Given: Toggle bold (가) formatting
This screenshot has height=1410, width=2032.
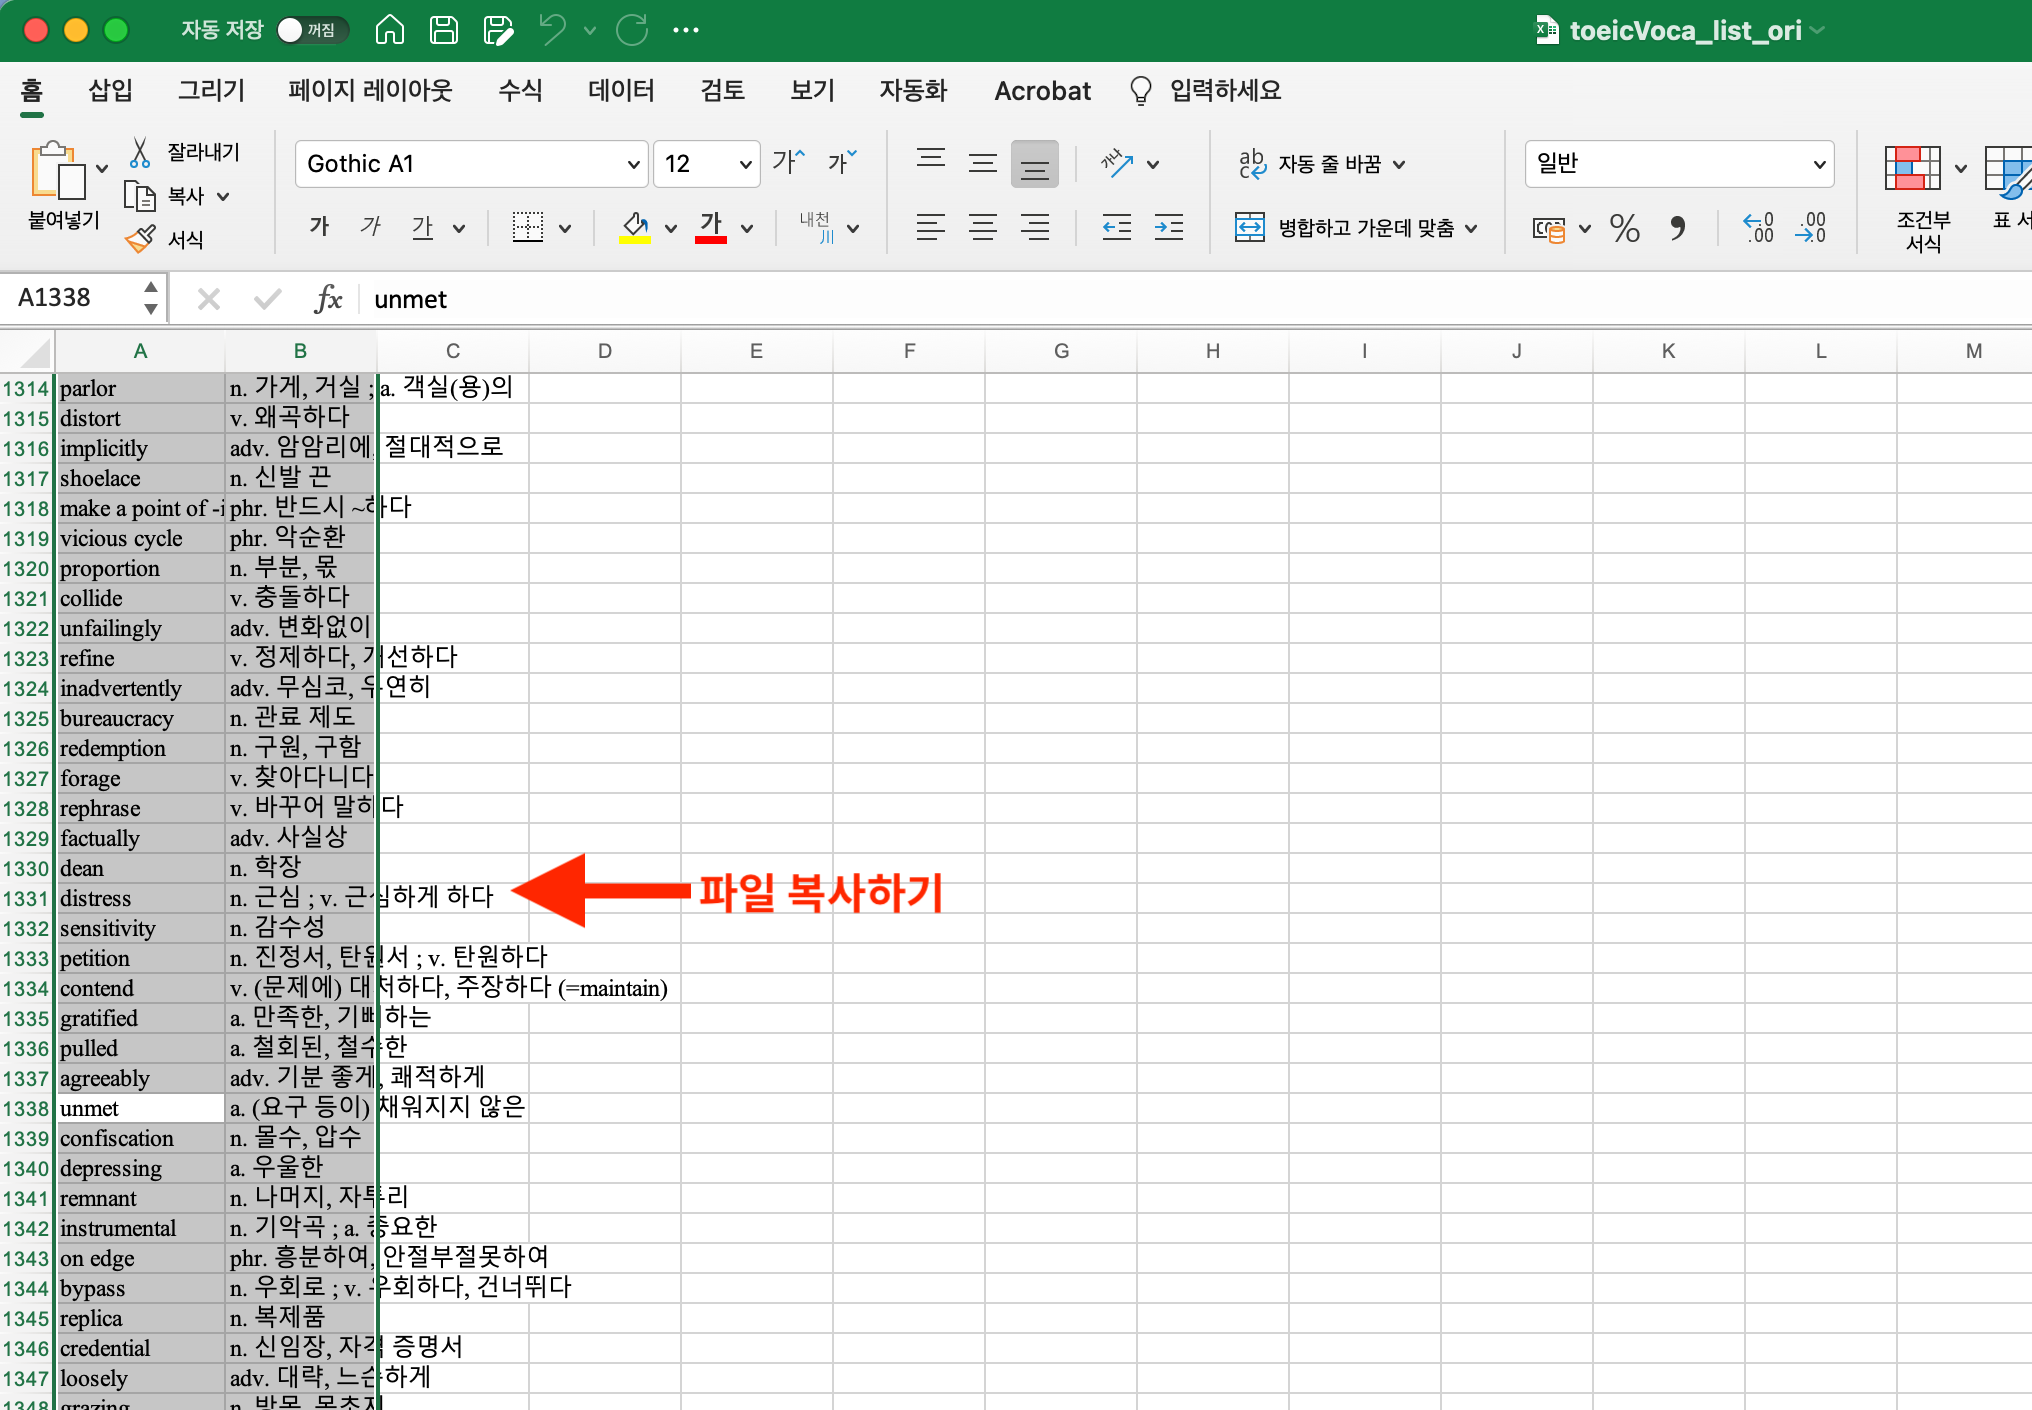Looking at the screenshot, I should point(319,227).
